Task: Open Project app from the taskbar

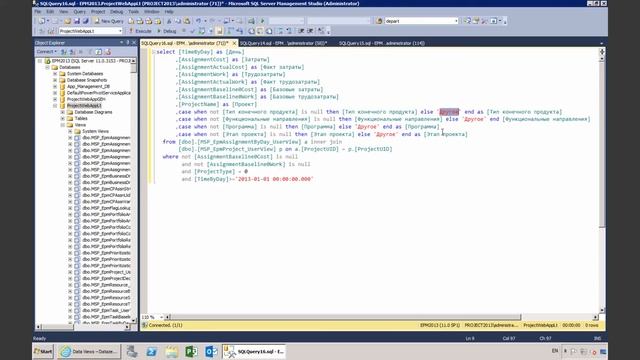Action: tap(191, 351)
